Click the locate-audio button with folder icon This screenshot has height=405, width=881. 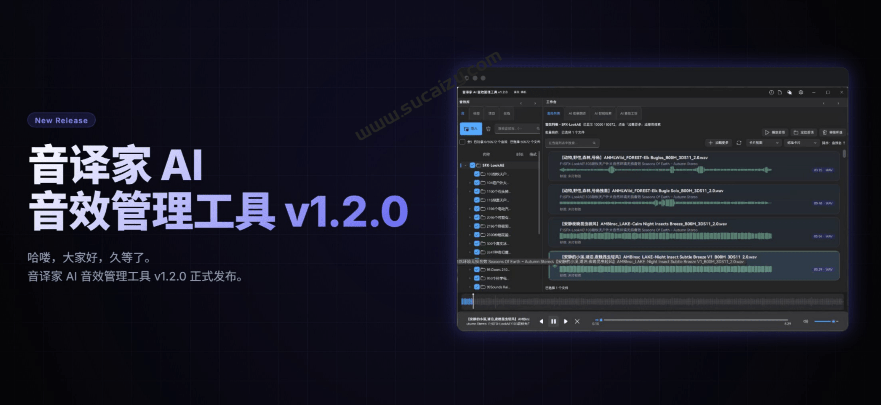click(x=803, y=133)
